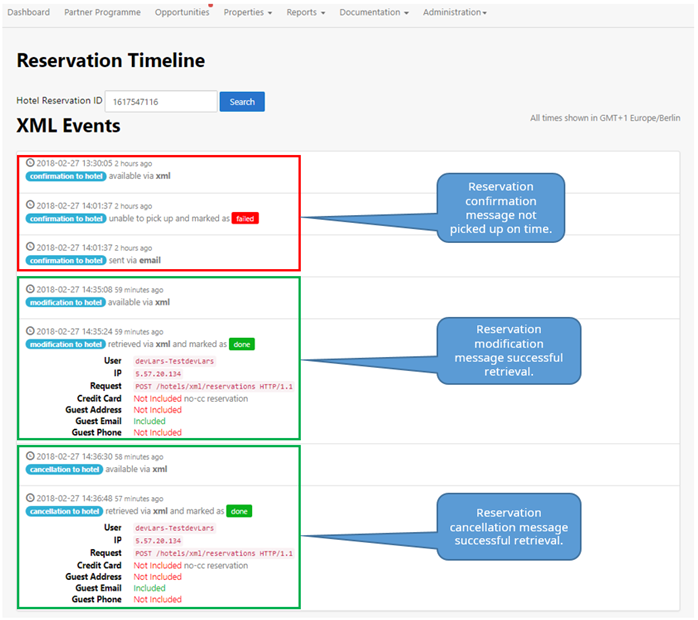Click the red 'failed' status badge
The height and width of the screenshot is (620, 698).
click(x=245, y=218)
